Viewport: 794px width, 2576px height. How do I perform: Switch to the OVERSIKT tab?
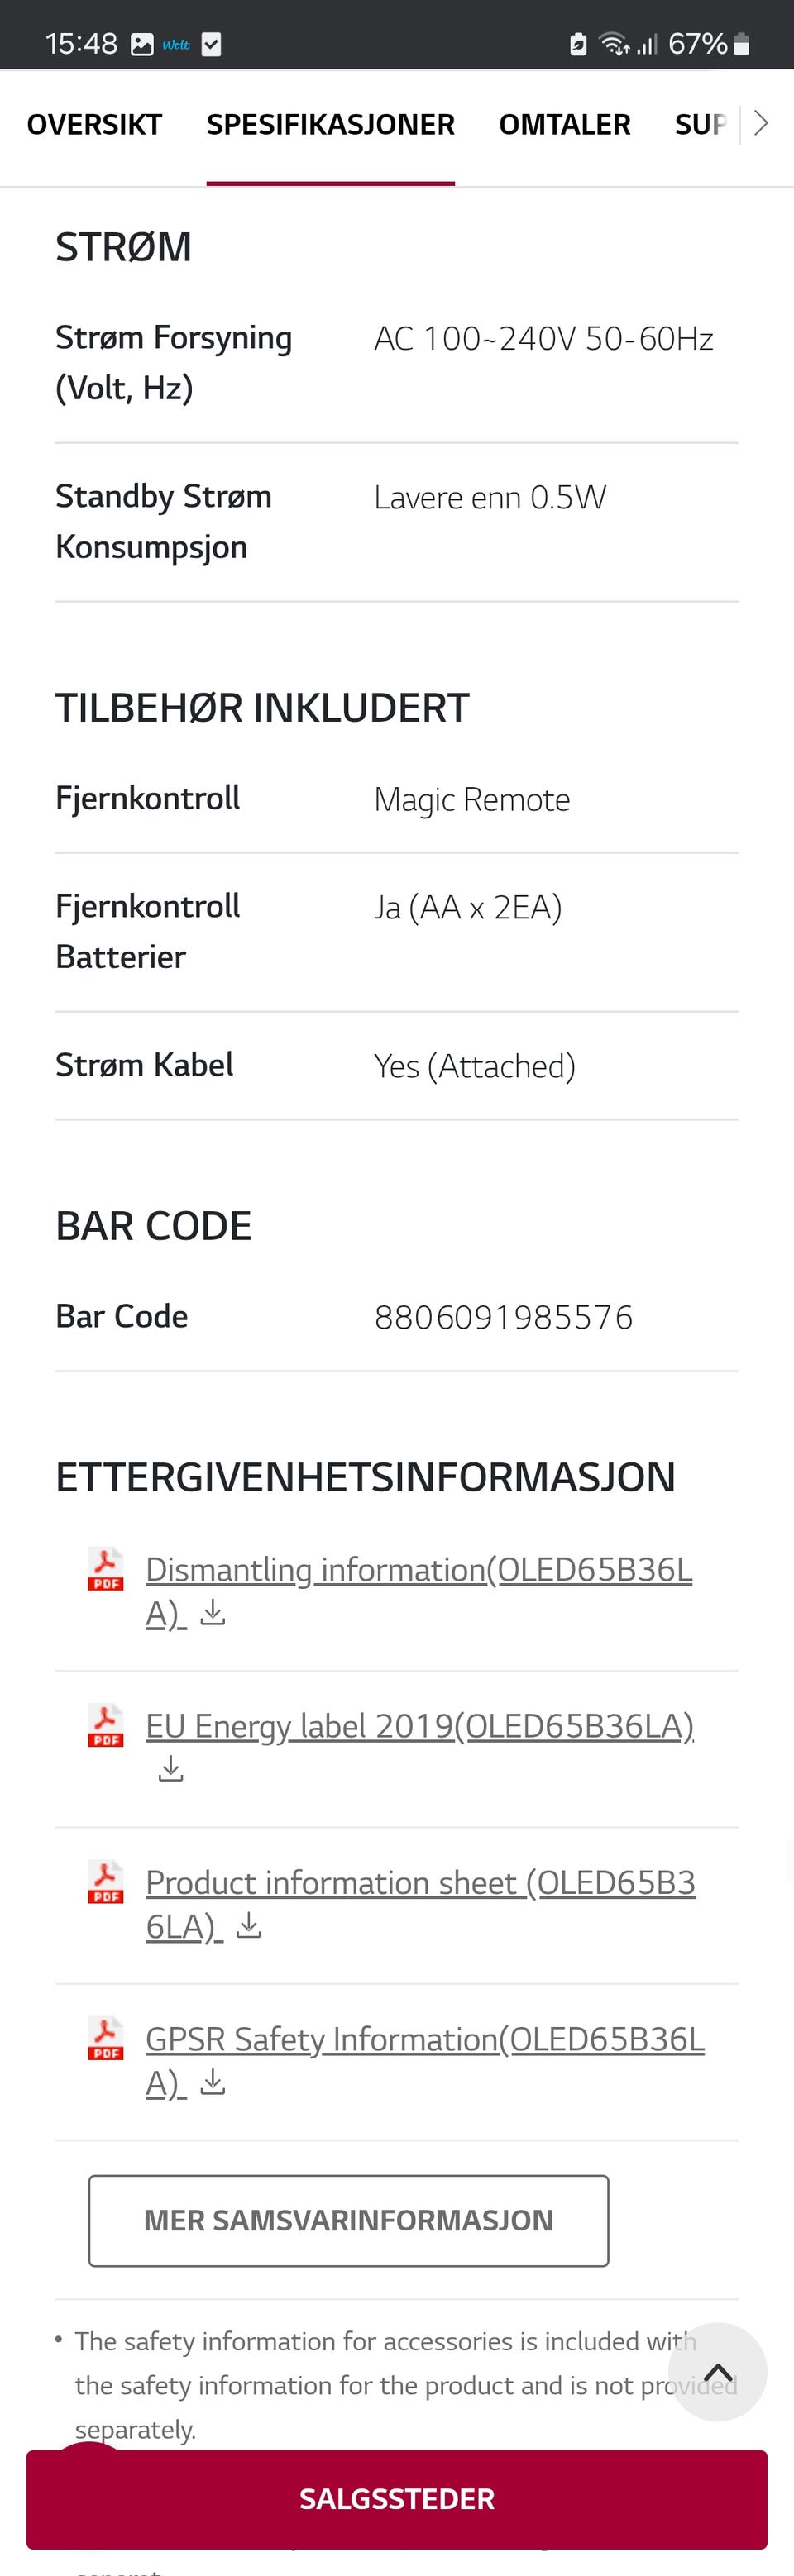[x=94, y=124]
